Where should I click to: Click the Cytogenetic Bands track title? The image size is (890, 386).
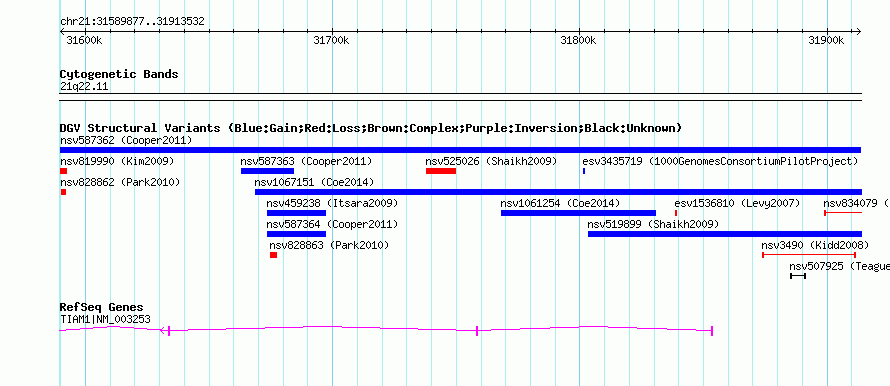tap(119, 74)
